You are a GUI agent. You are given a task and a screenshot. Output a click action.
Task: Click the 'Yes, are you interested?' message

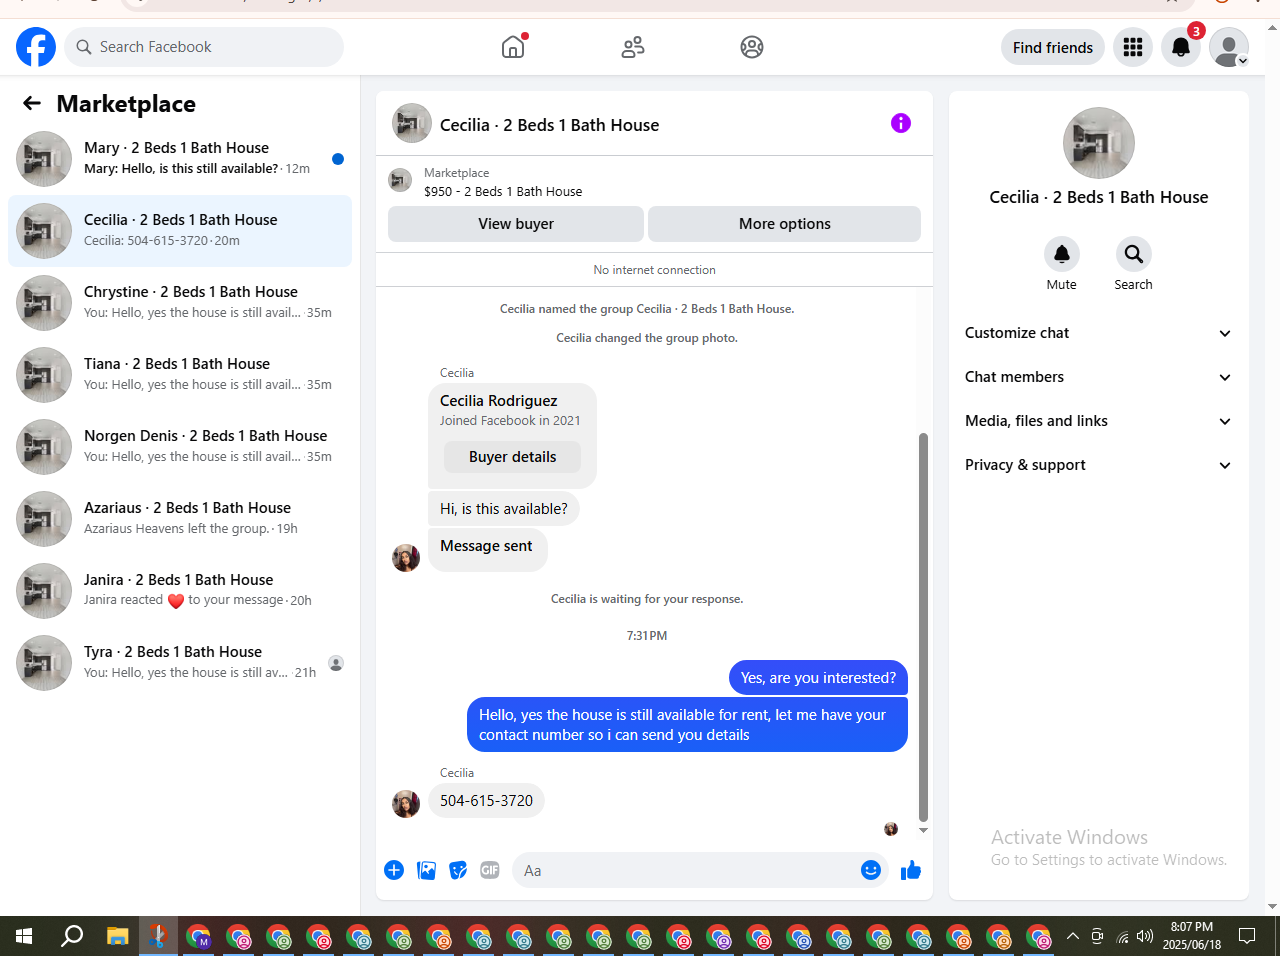click(x=818, y=678)
